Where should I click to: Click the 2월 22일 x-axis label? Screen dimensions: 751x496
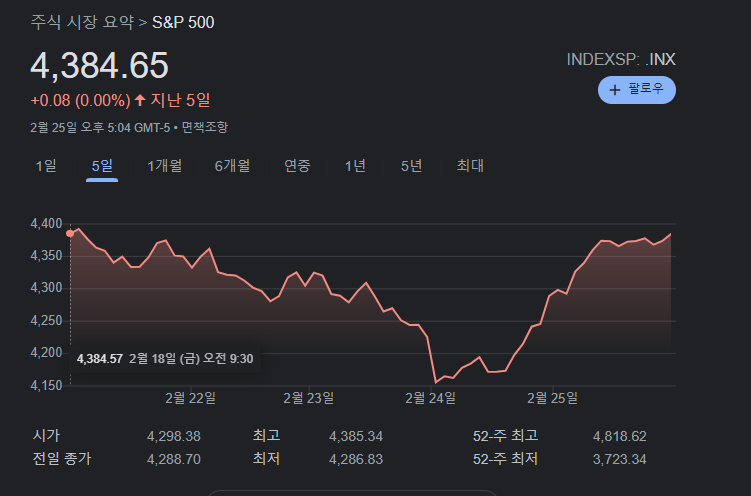(x=190, y=398)
